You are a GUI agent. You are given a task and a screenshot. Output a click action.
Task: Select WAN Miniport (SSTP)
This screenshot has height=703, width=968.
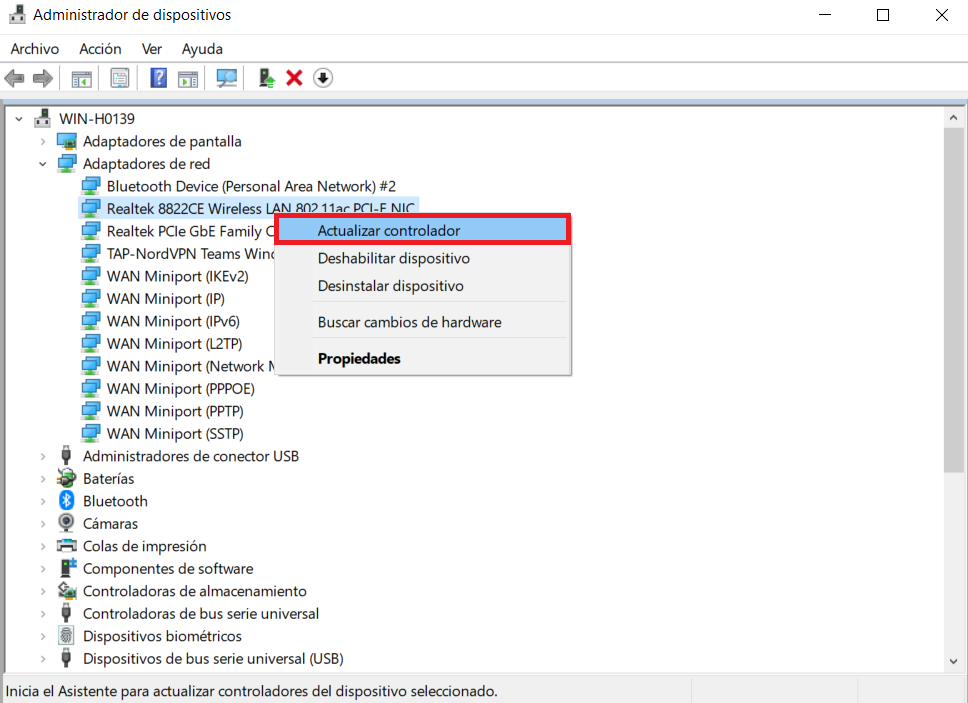175,433
